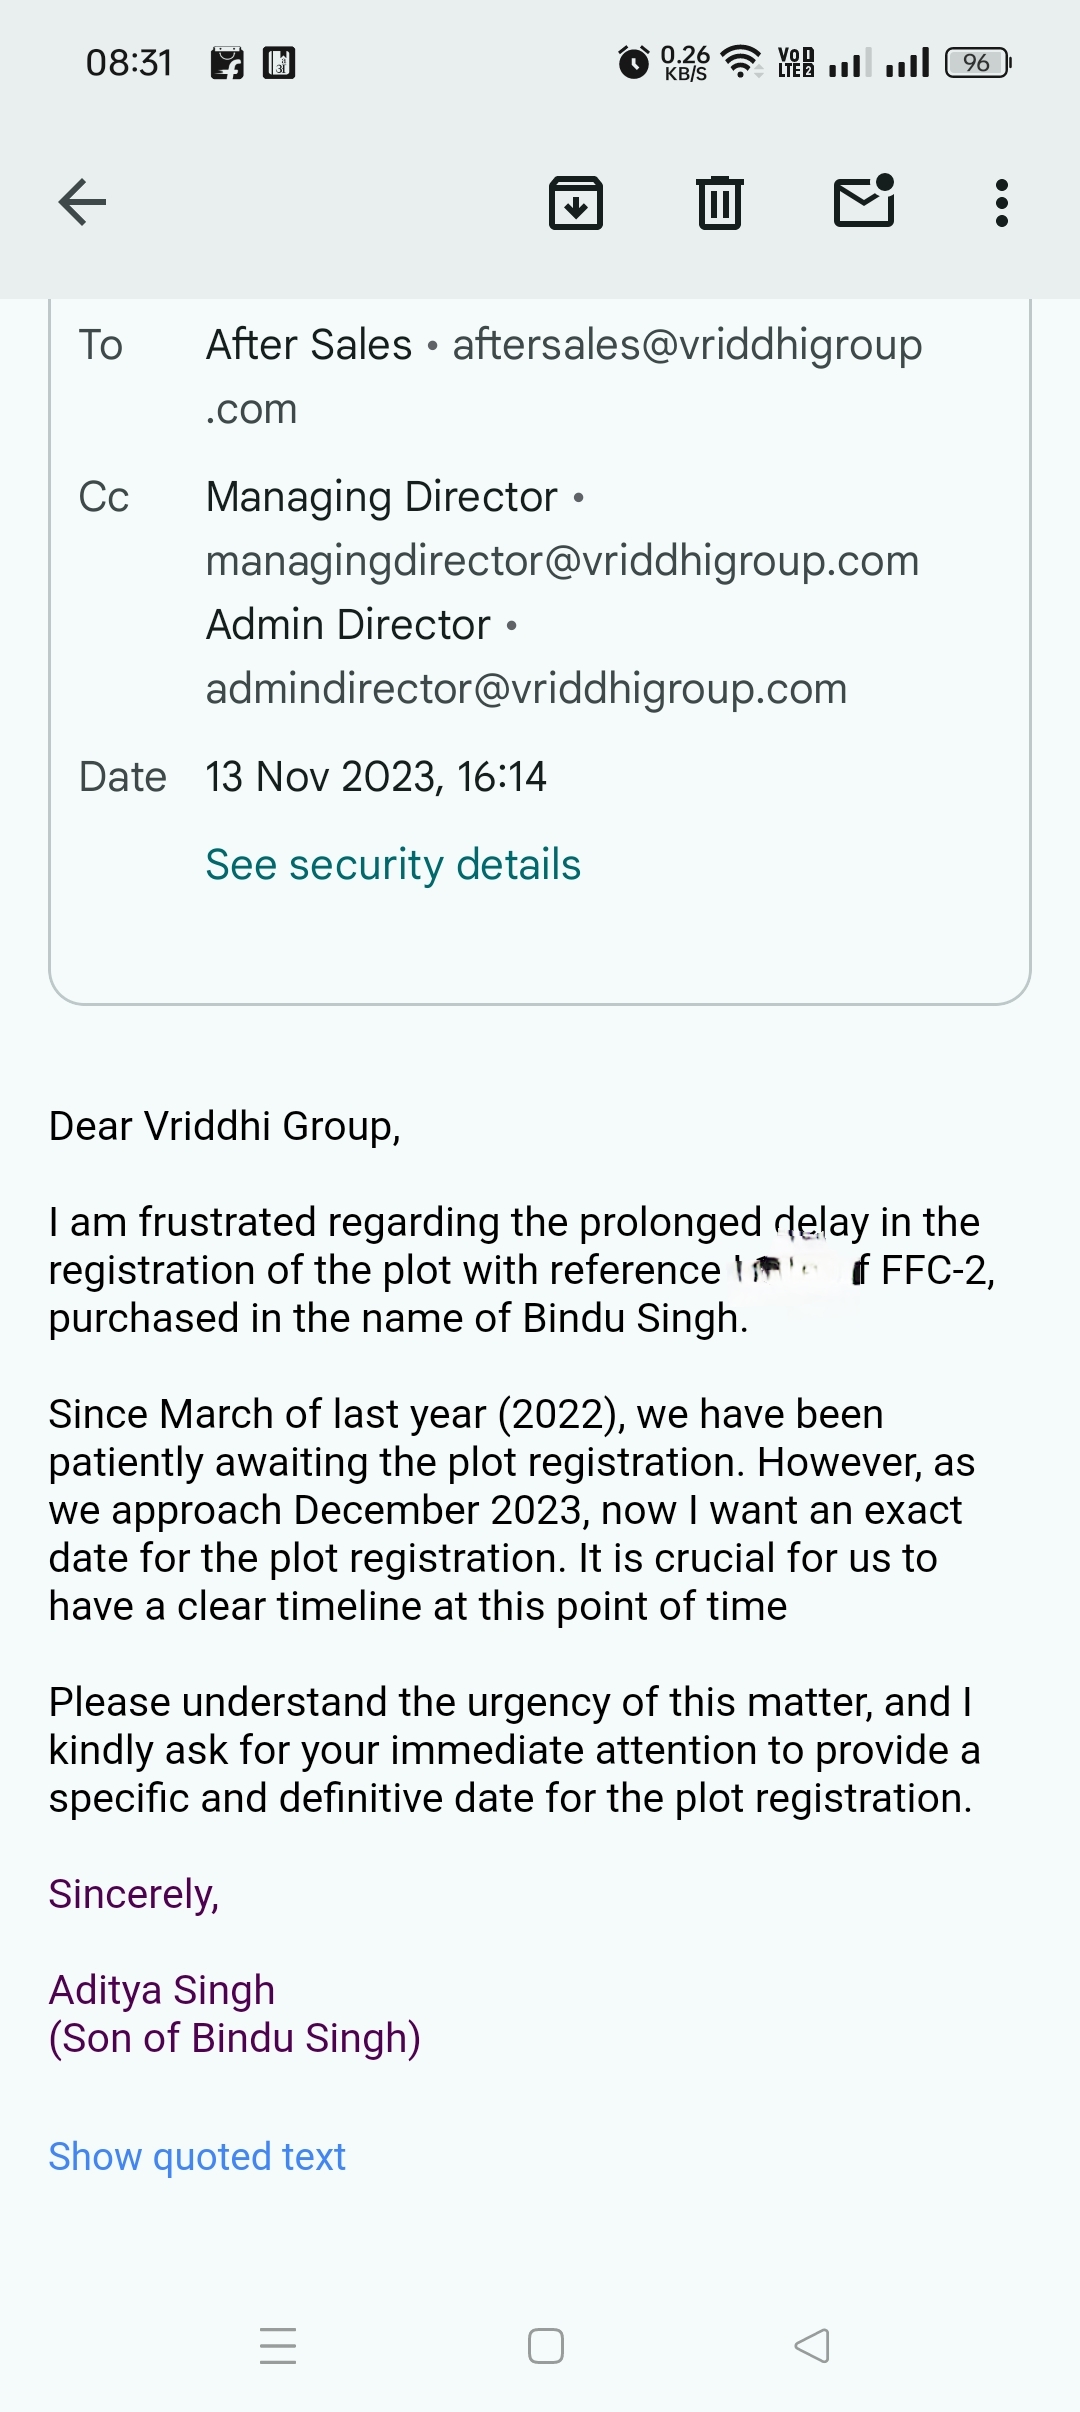This screenshot has height=2412, width=1080.
Task: Tap the admindirector@vriddhigroup.com Cc address
Action: 526,689
